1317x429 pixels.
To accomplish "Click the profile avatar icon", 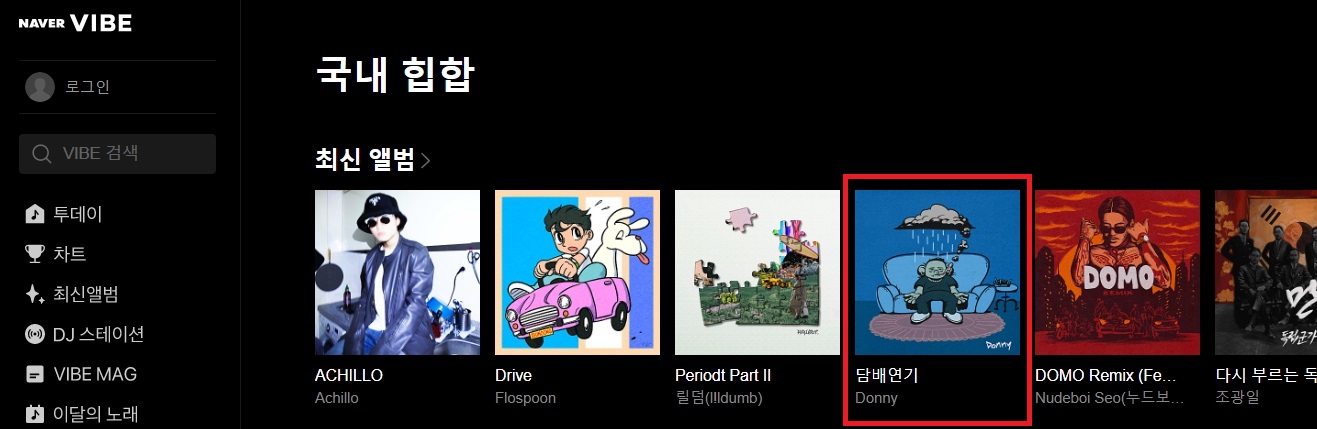I will [x=40, y=87].
